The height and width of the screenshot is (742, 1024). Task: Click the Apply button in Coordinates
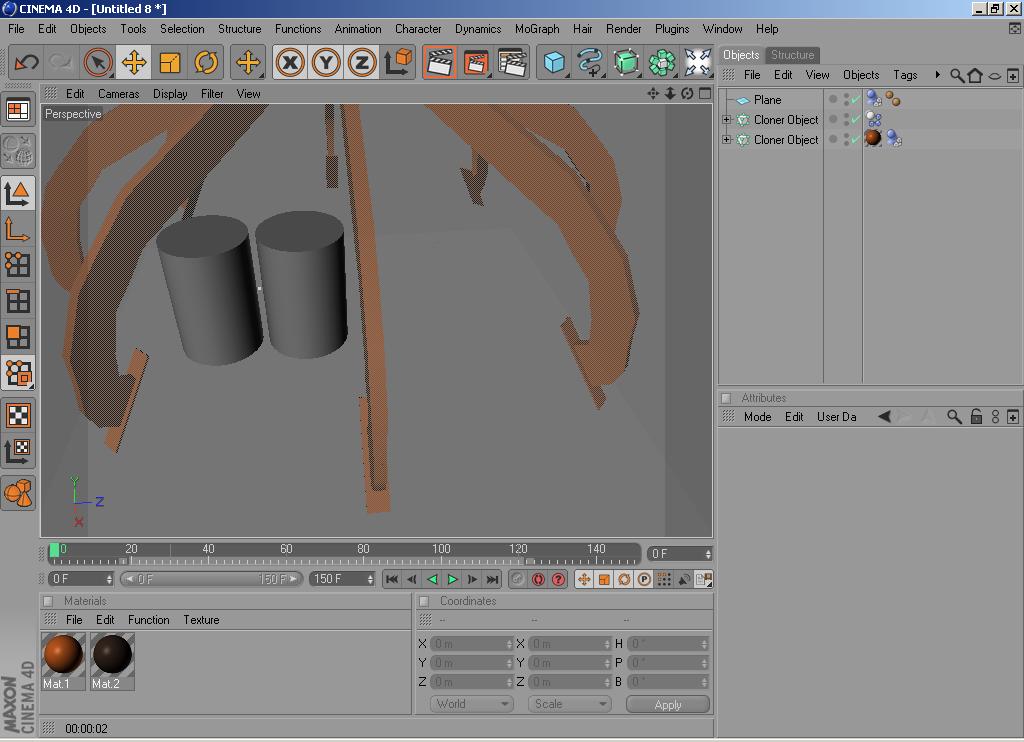tap(667, 704)
